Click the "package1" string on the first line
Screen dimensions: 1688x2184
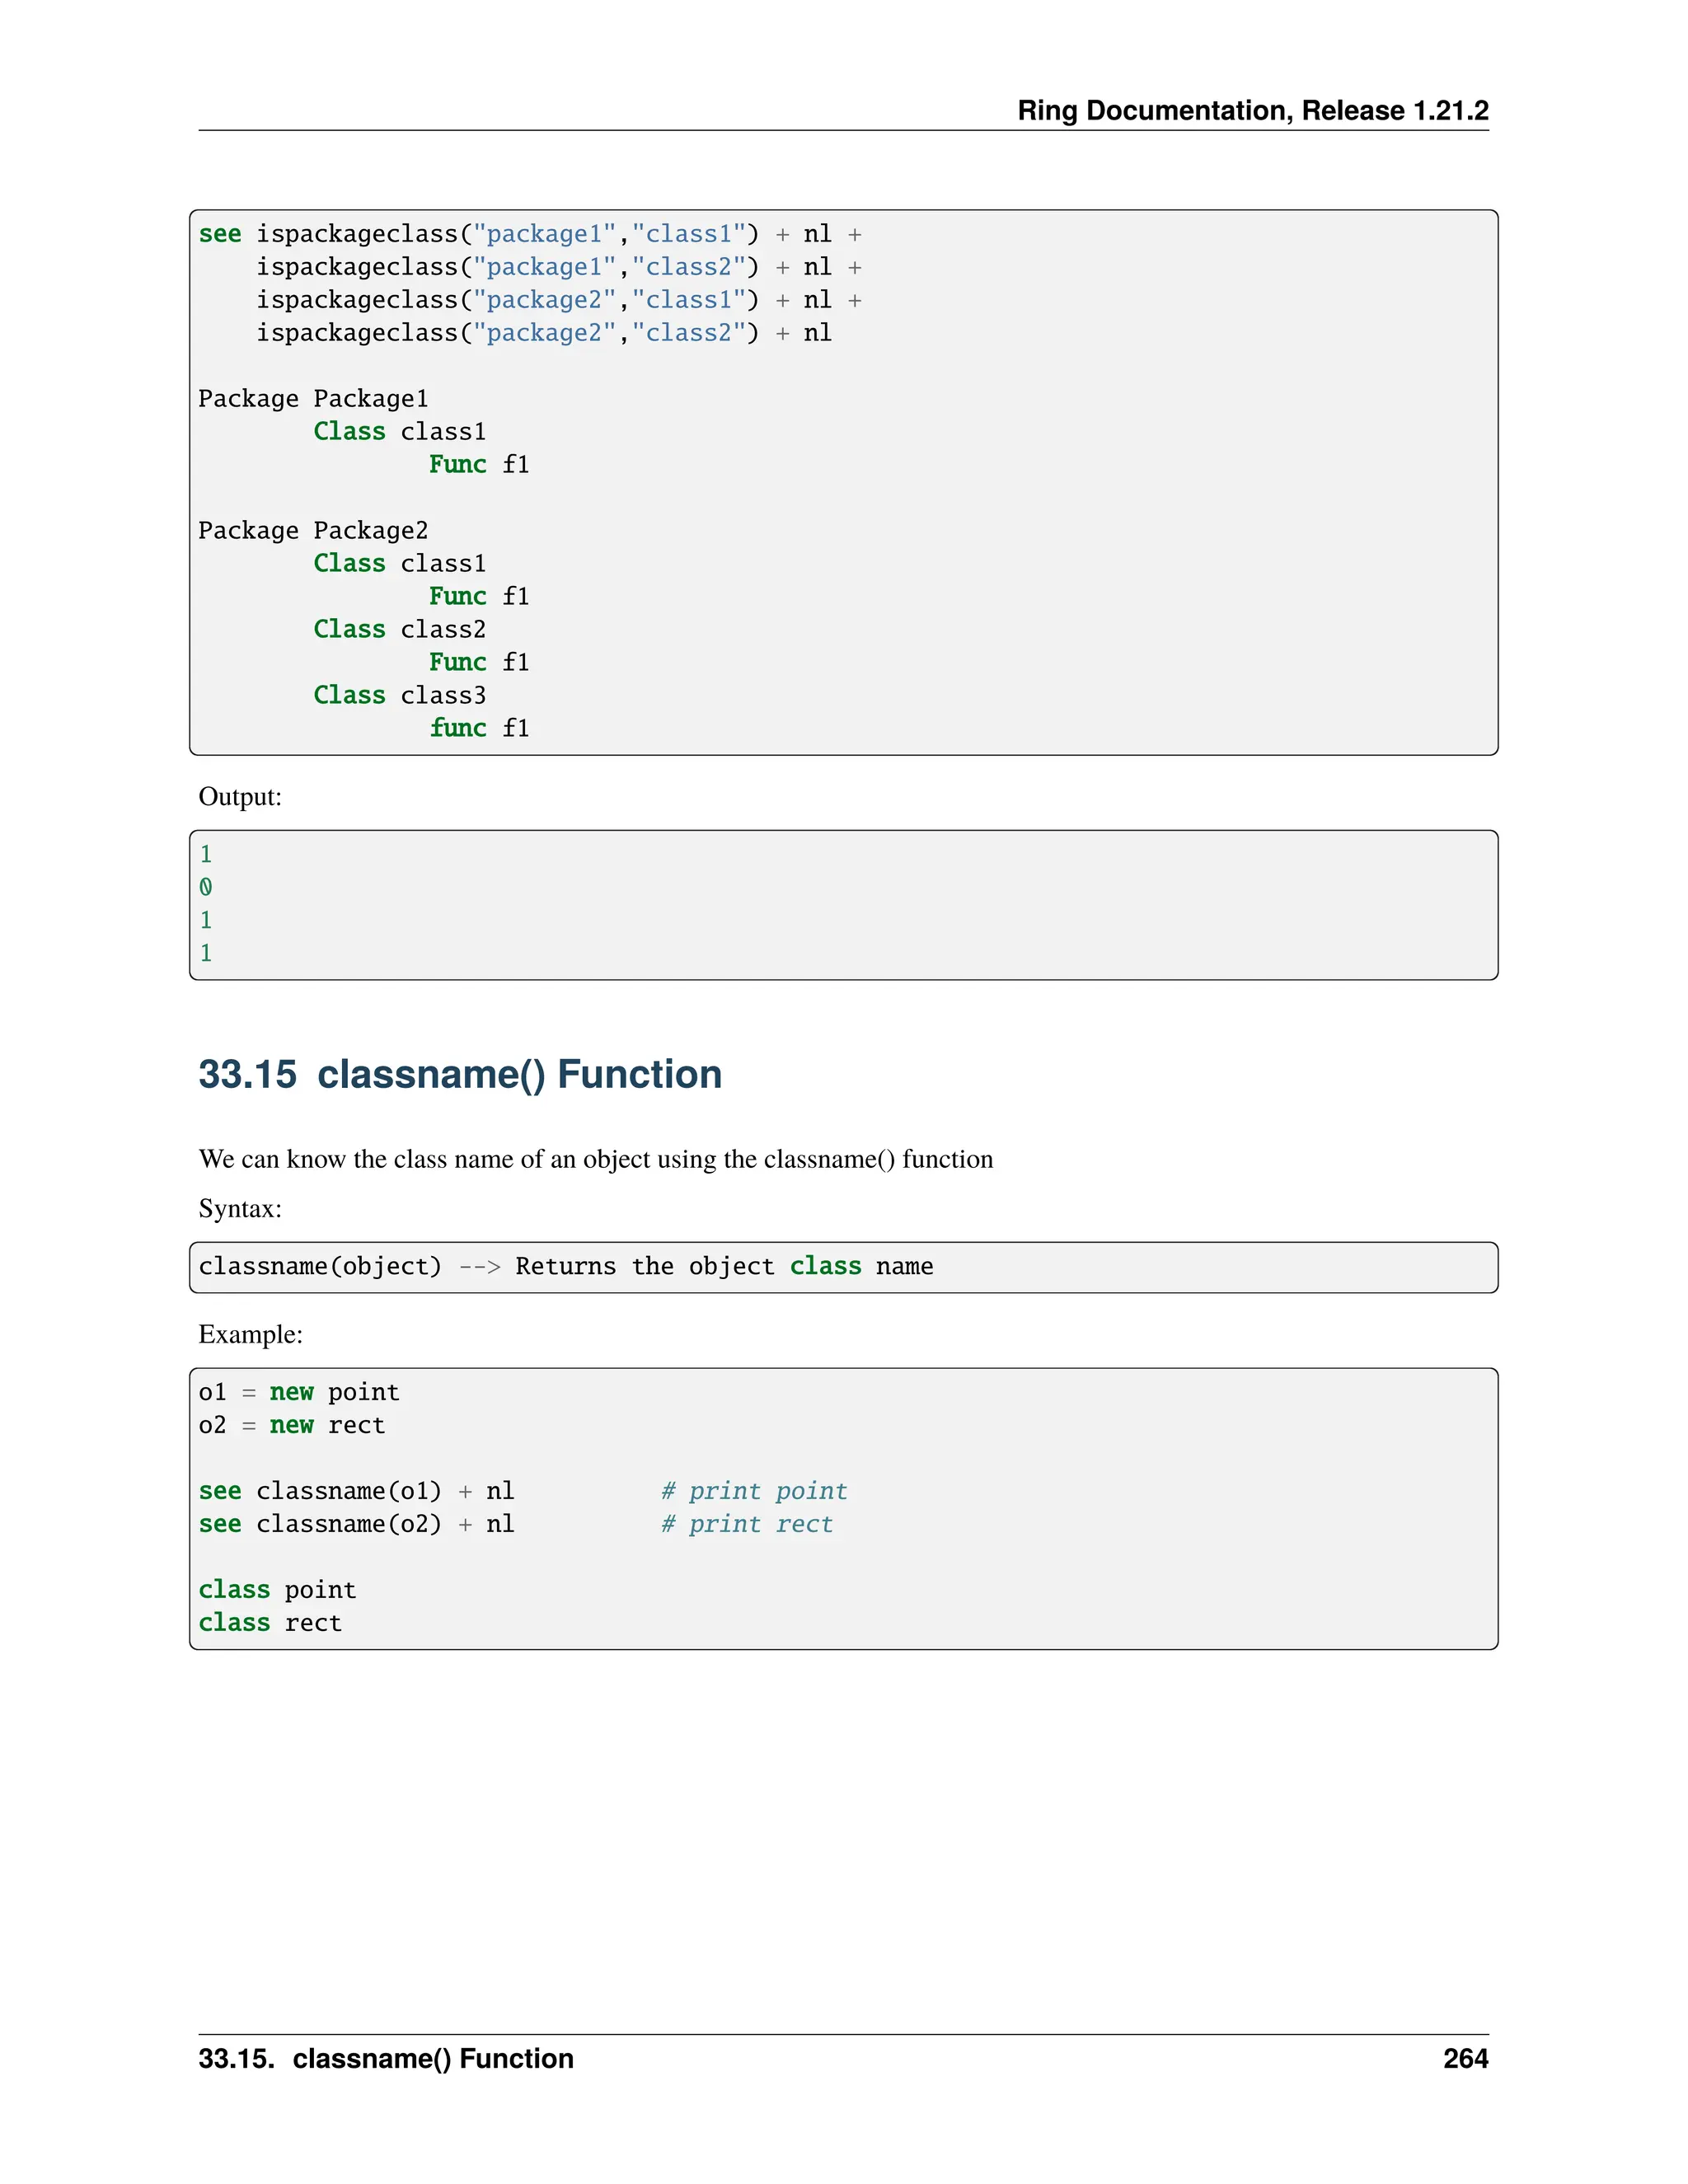point(544,234)
